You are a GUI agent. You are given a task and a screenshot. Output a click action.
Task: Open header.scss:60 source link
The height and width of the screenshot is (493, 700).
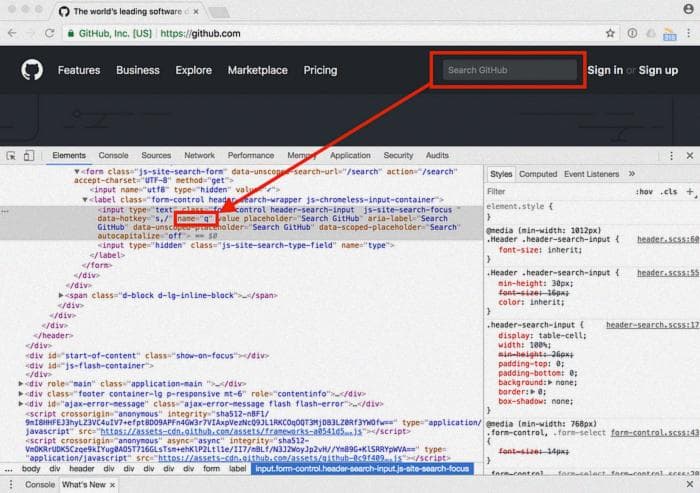click(x=668, y=239)
